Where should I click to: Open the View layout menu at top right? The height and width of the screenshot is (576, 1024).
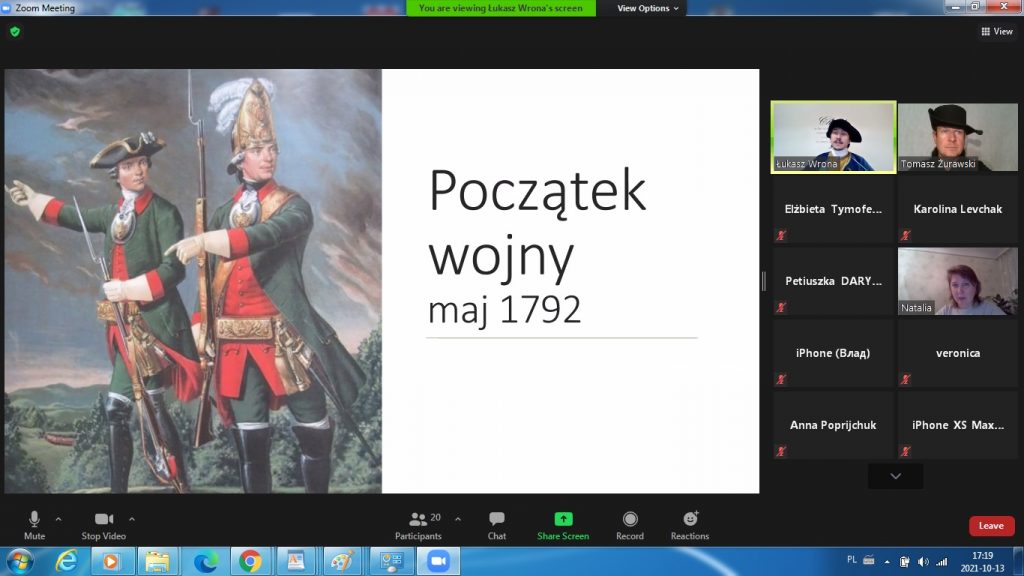(x=996, y=31)
